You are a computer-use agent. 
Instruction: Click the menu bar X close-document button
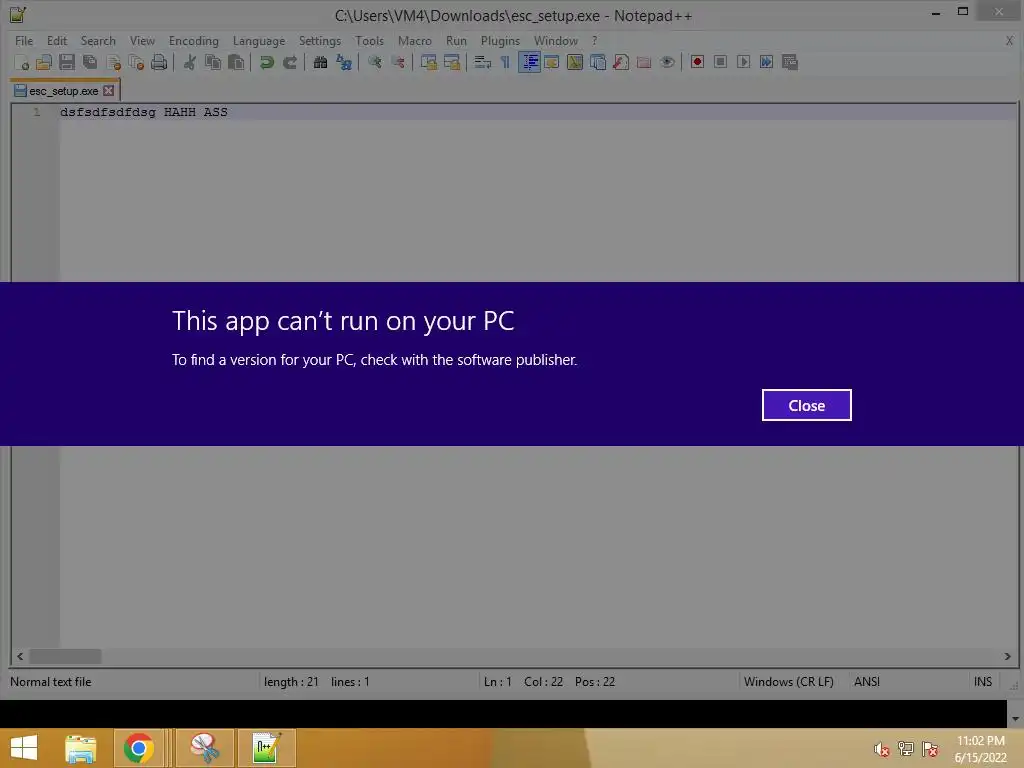1009,40
